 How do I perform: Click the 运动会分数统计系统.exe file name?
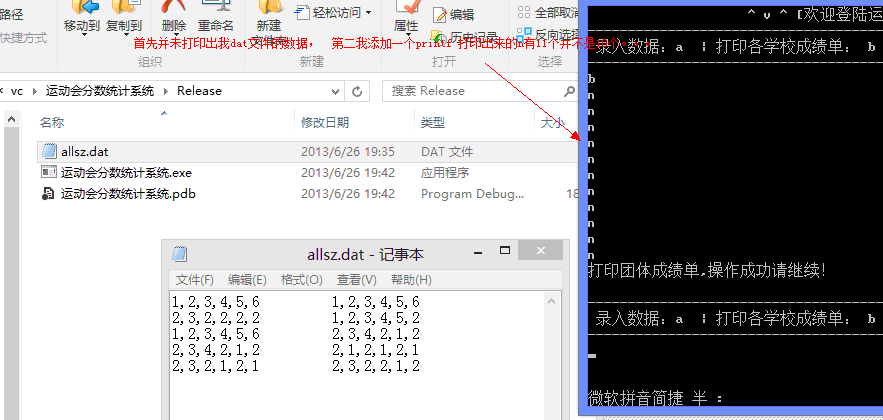(127, 173)
